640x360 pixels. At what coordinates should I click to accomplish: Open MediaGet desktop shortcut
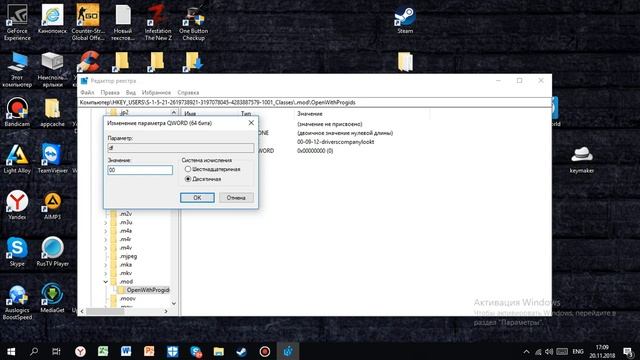52,298
